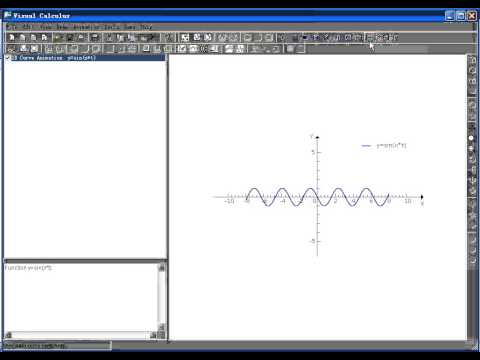Click the printer icon in the top toolbar
480x360 pixels.
[x=95, y=37]
